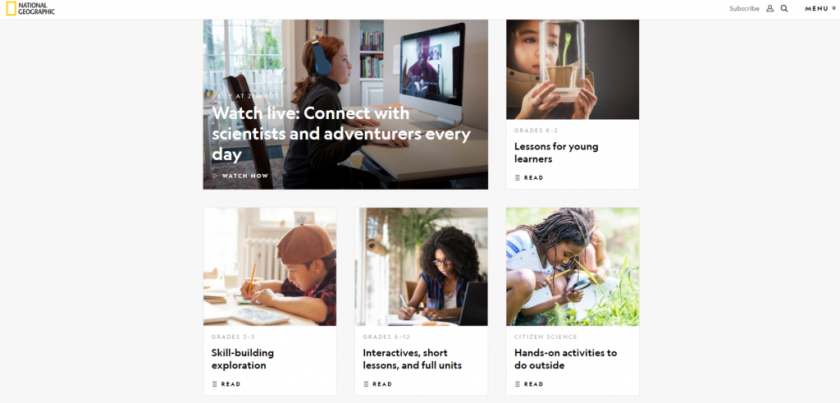Click read icon under Hands-on activities
Screen dimensions: 840x403
coord(518,384)
